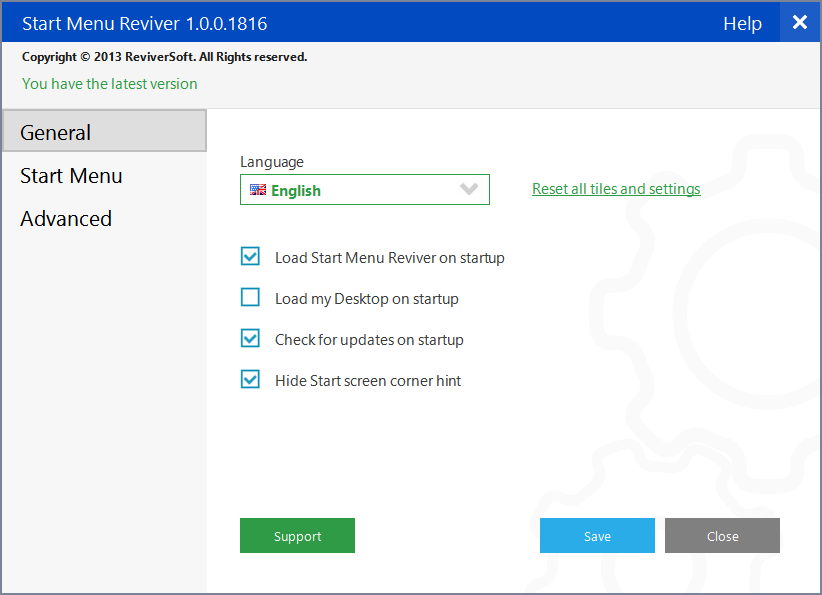Click the gray Close button

722,536
